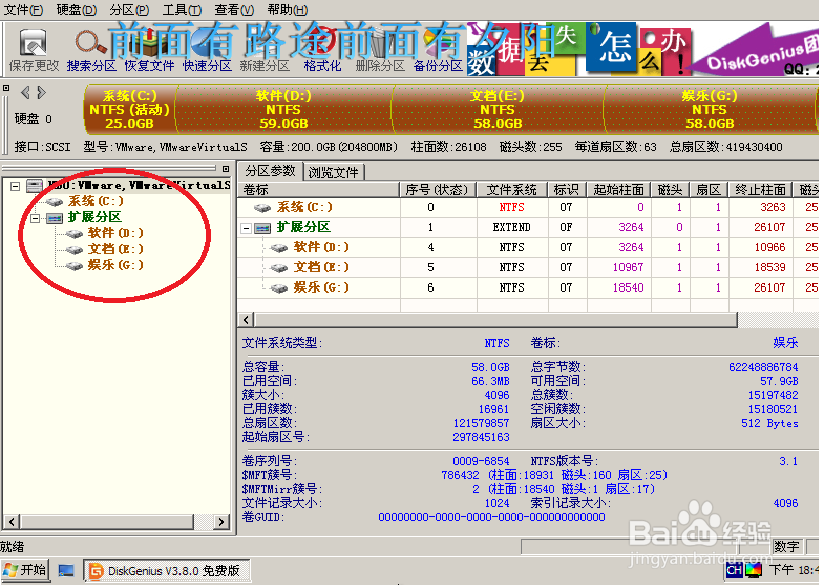The image size is (819, 587).
Task: Open the 分区(P) menu
Action: click(x=129, y=9)
